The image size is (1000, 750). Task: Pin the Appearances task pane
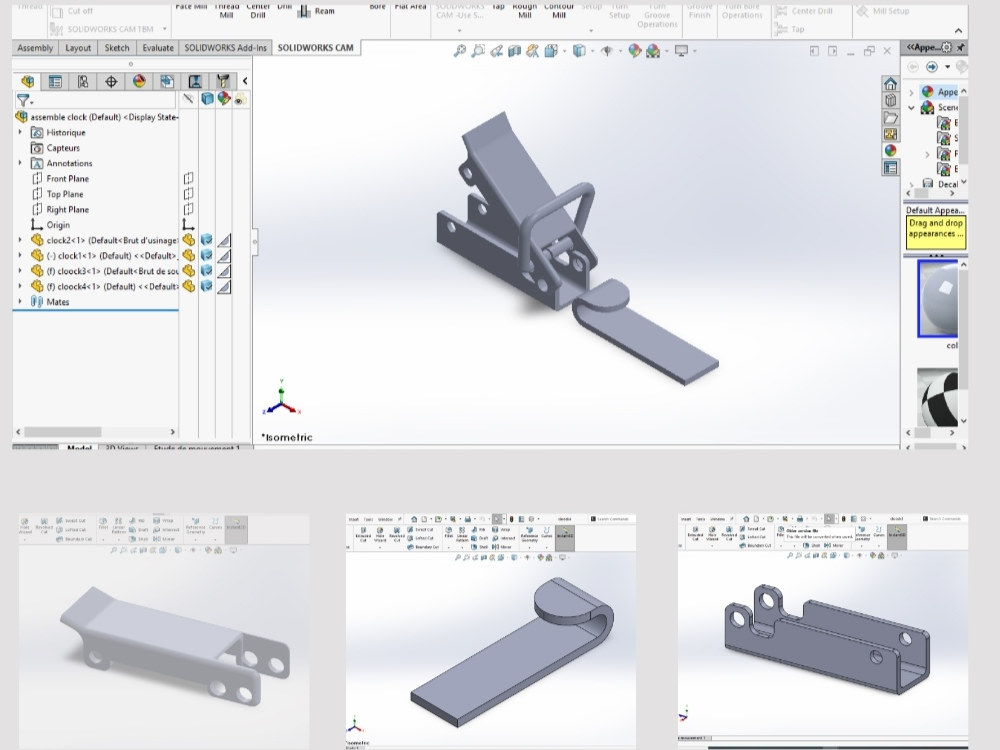(x=961, y=47)
